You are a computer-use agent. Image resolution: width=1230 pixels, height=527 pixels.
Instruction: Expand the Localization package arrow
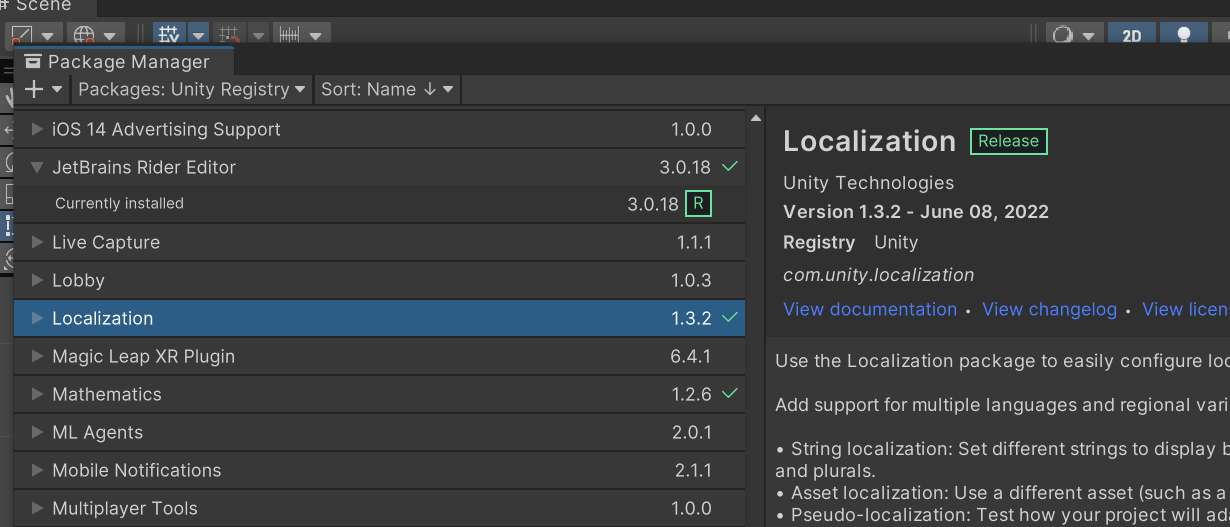[x=37, y=318]
